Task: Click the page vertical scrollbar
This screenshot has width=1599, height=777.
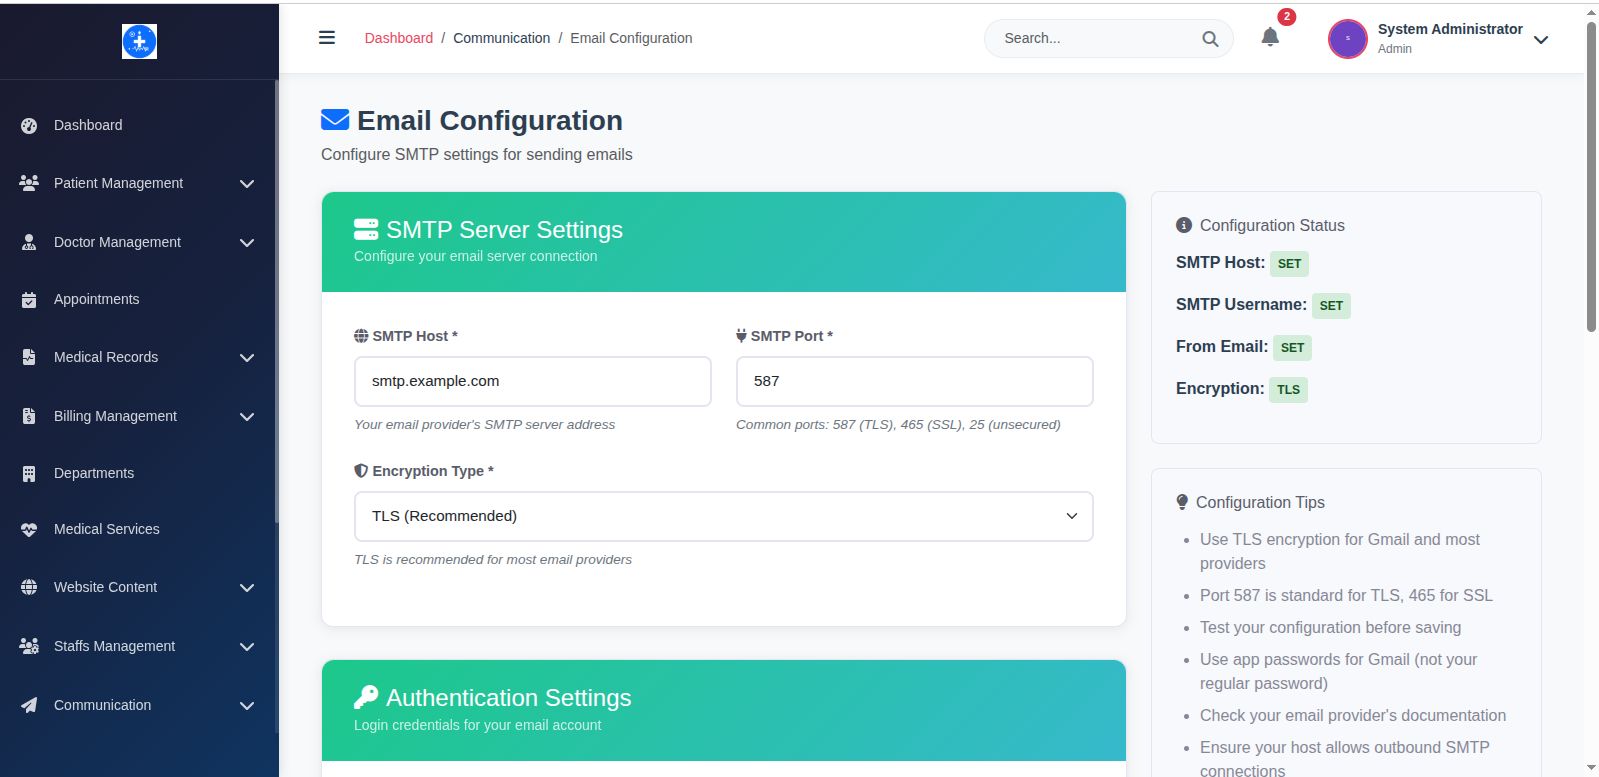Action: point(1591,180)
